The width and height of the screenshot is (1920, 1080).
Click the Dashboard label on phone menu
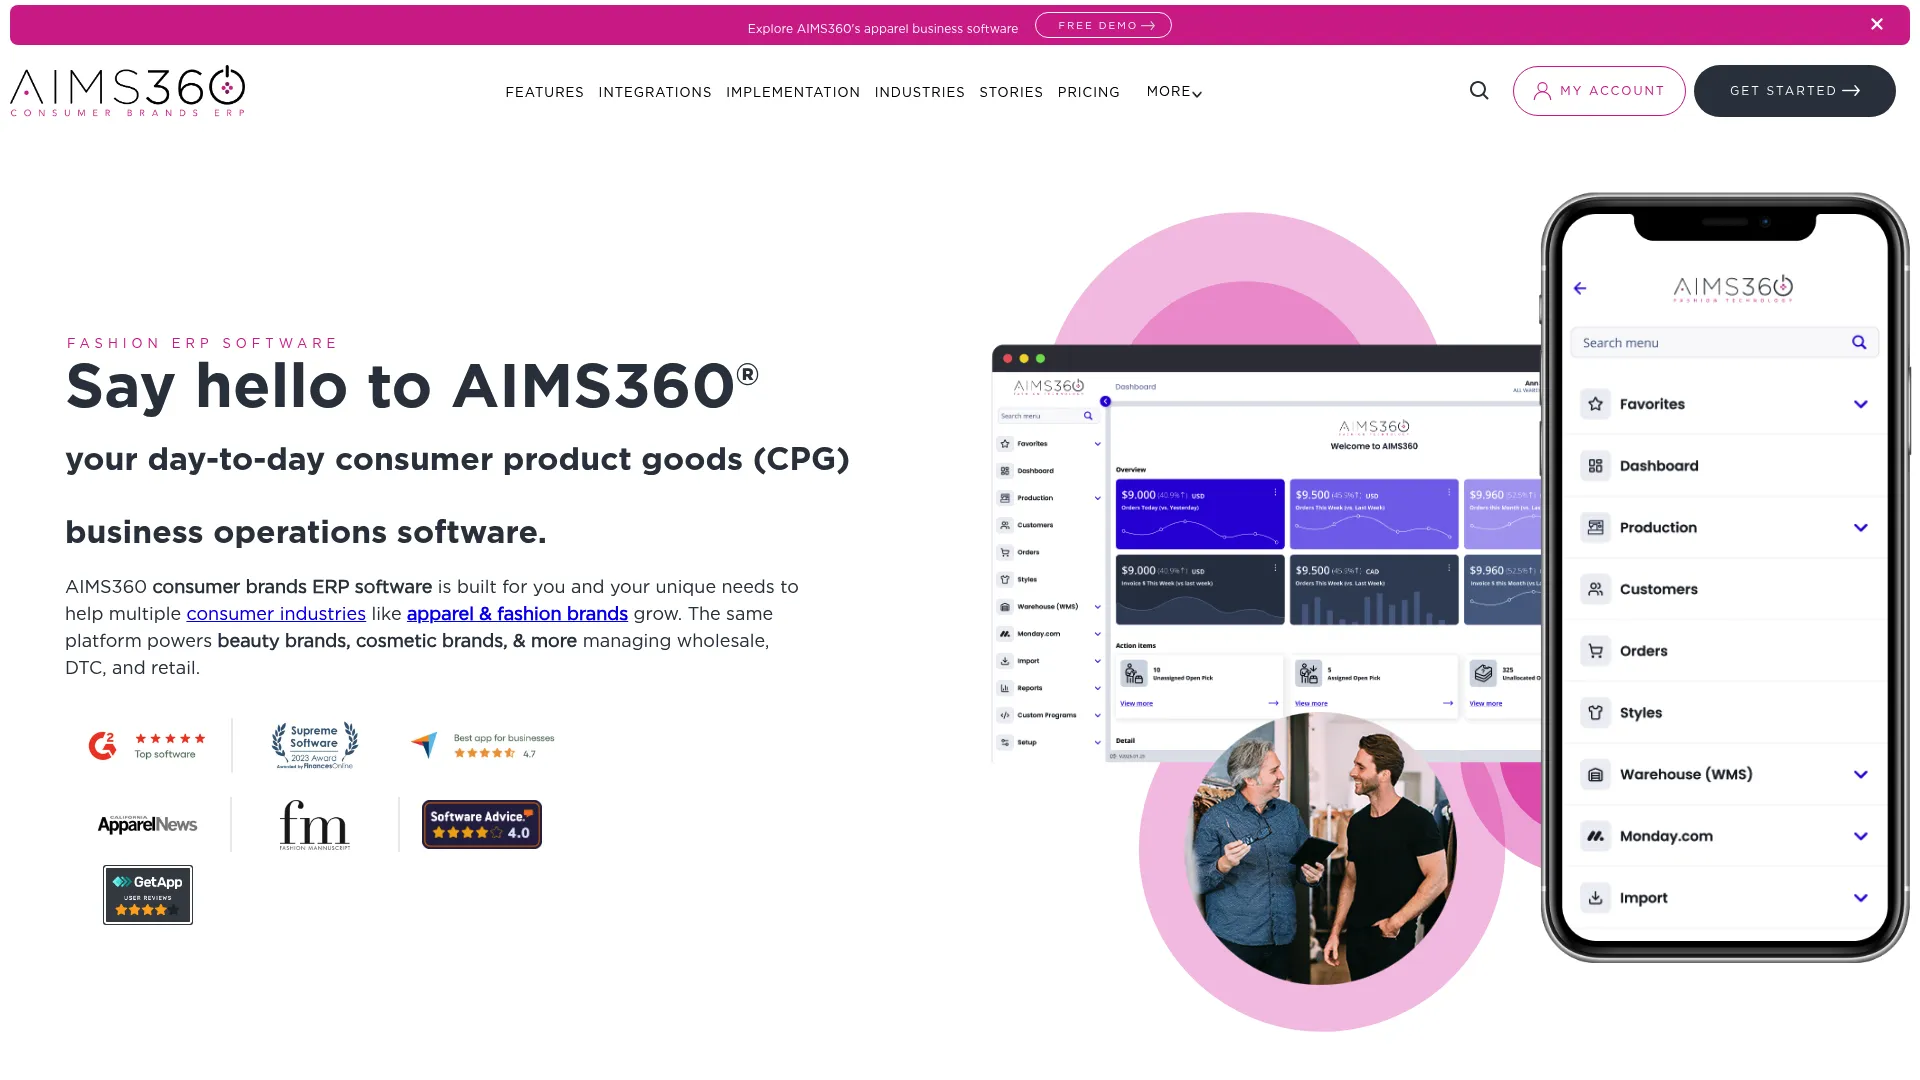[x=1659, y=466]
